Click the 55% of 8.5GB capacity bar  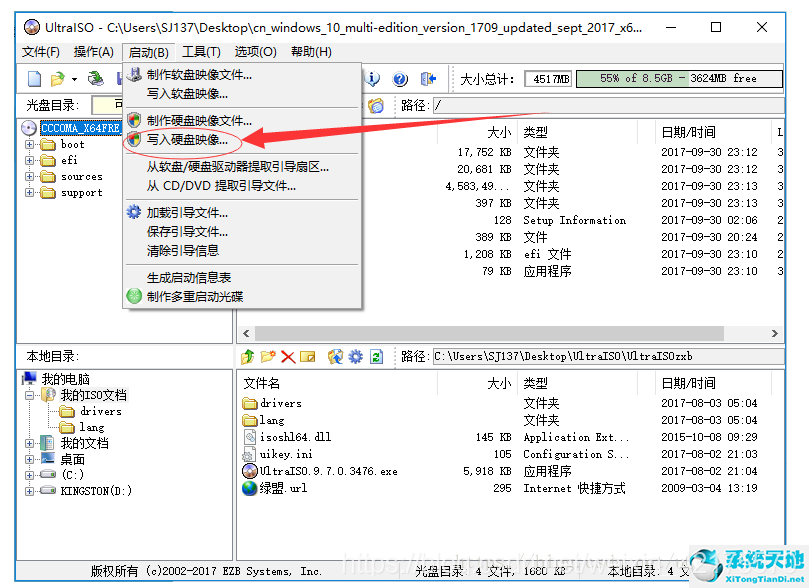(679, 78)
